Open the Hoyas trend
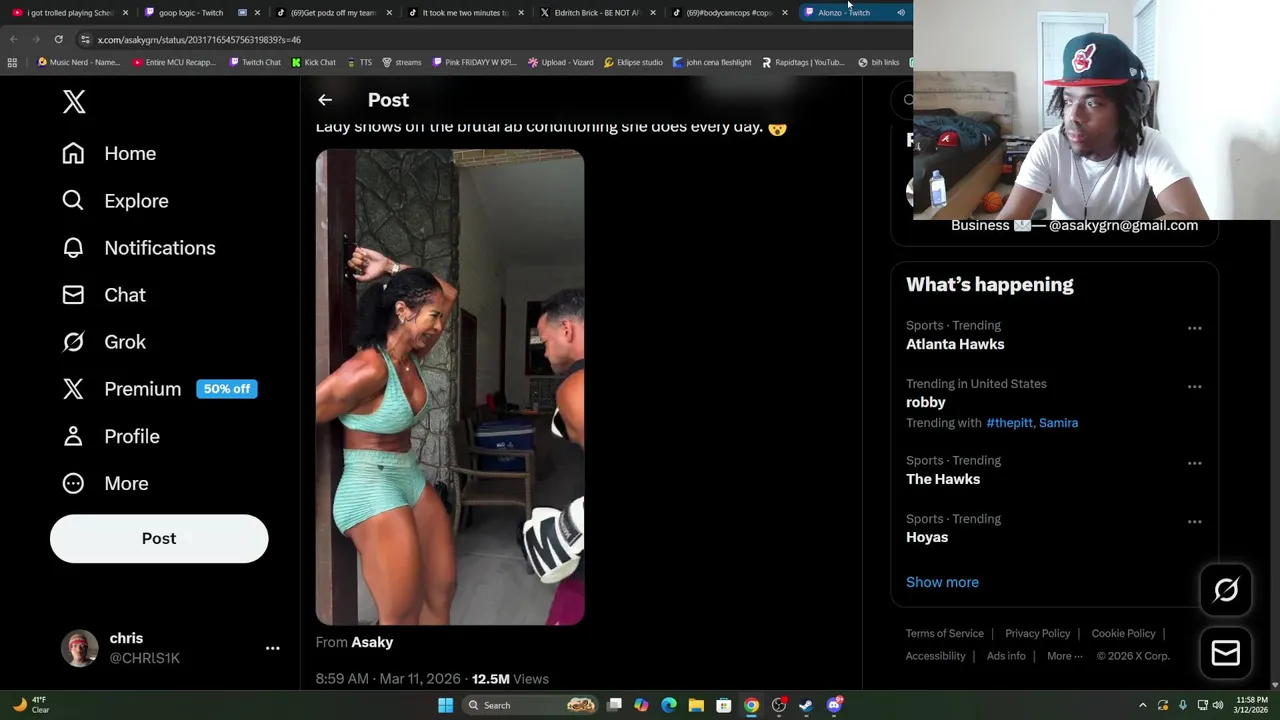 click(927, 537)
